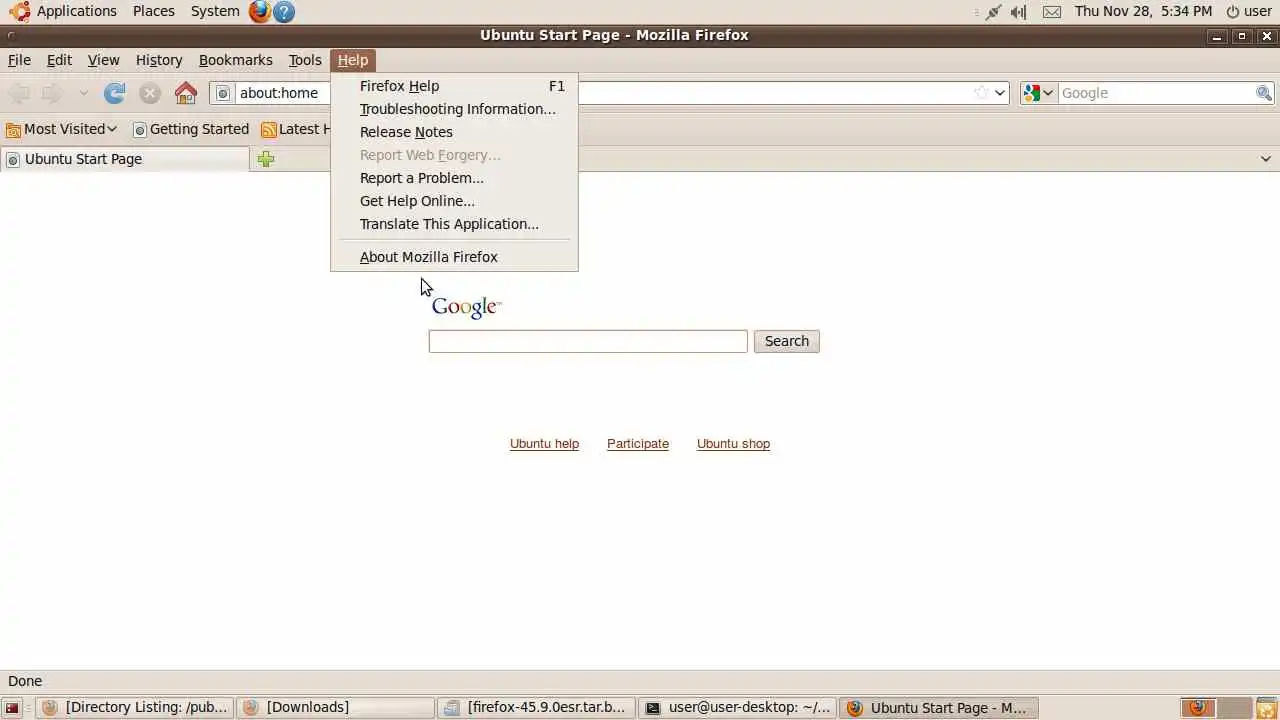This screenshot has width=1280, height=720.
Task: Click the Google search box on page
Action: (x=588, y=341)
